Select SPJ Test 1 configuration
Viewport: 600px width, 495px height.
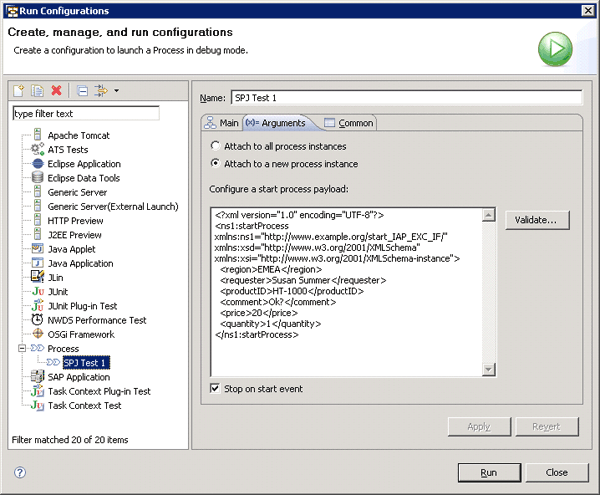pyautogui.click(x=86, y=363)
